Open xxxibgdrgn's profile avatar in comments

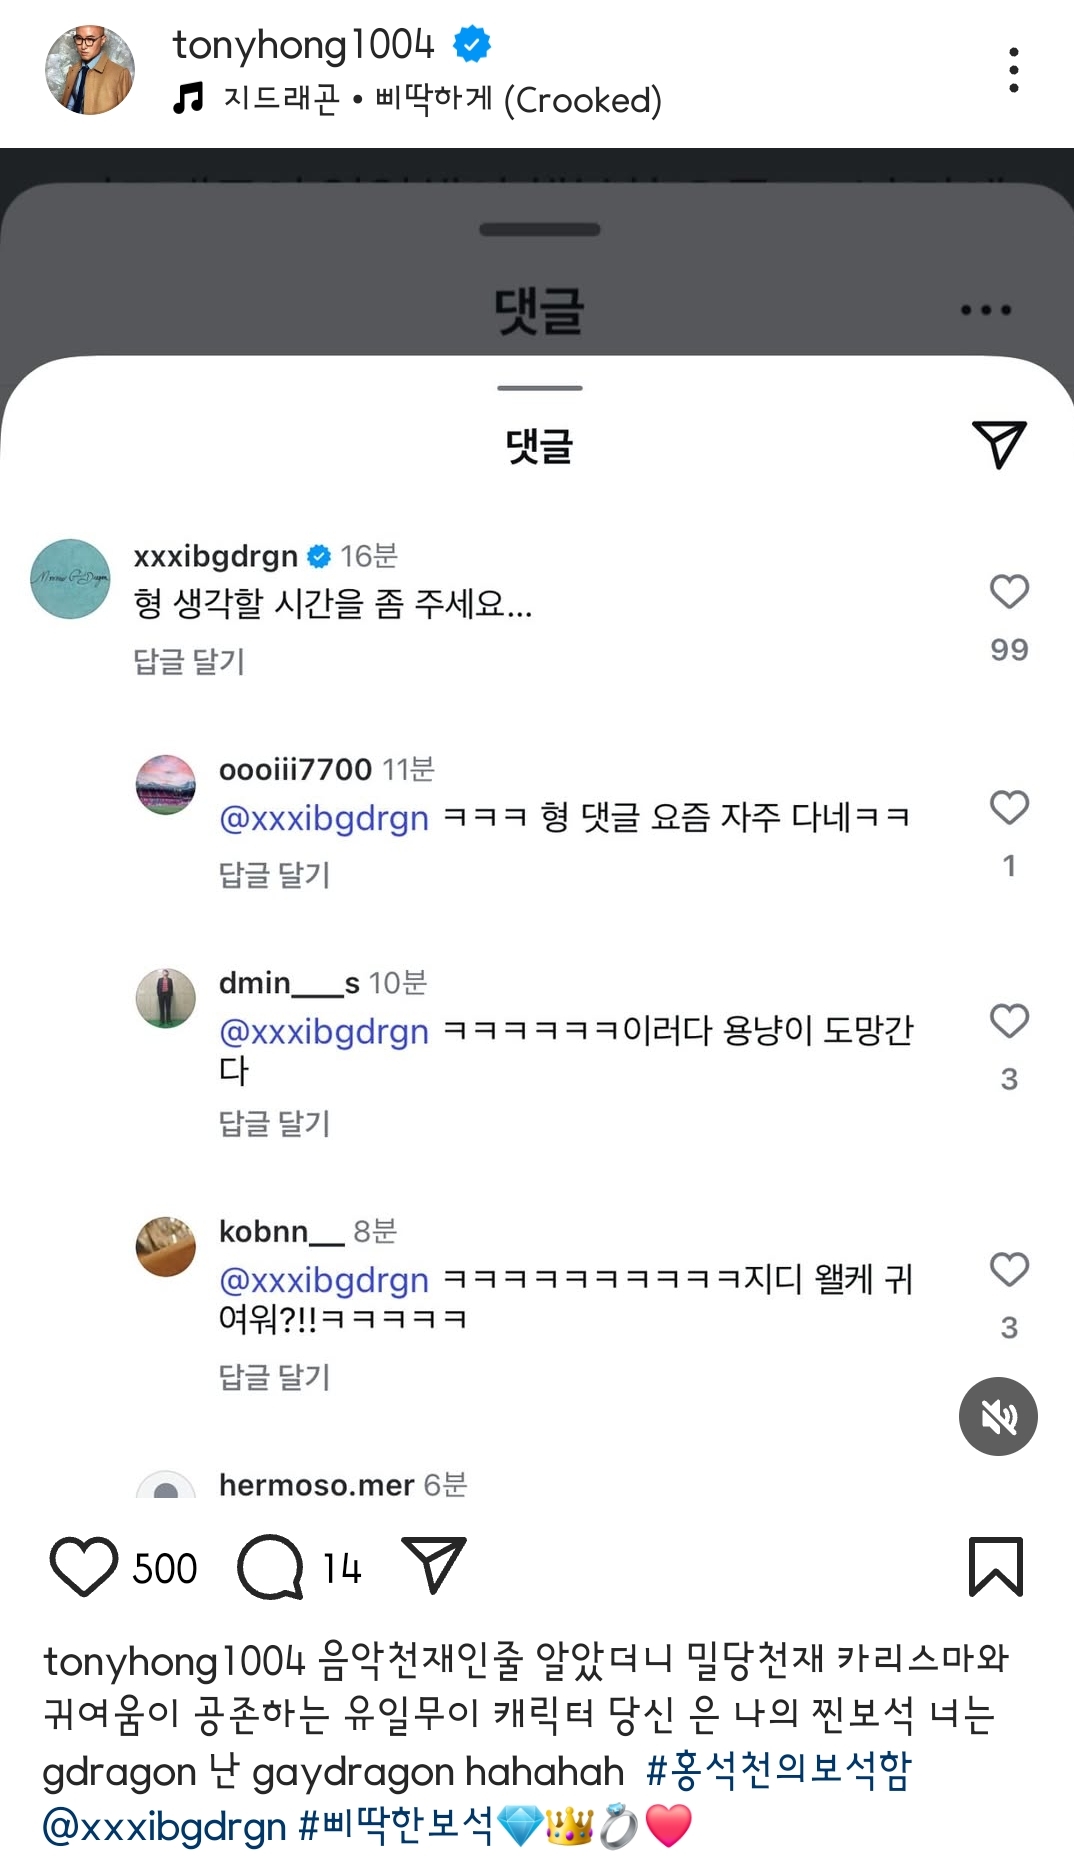[70, 579]
